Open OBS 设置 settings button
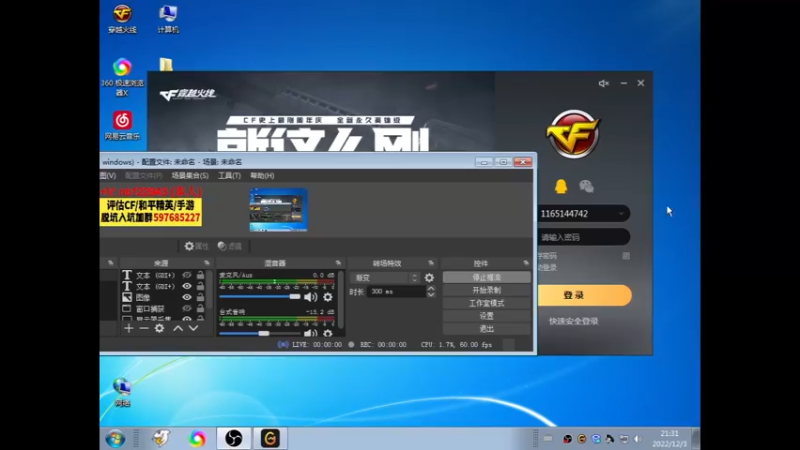Screen dimensions: 800x450 pos(487,316)
